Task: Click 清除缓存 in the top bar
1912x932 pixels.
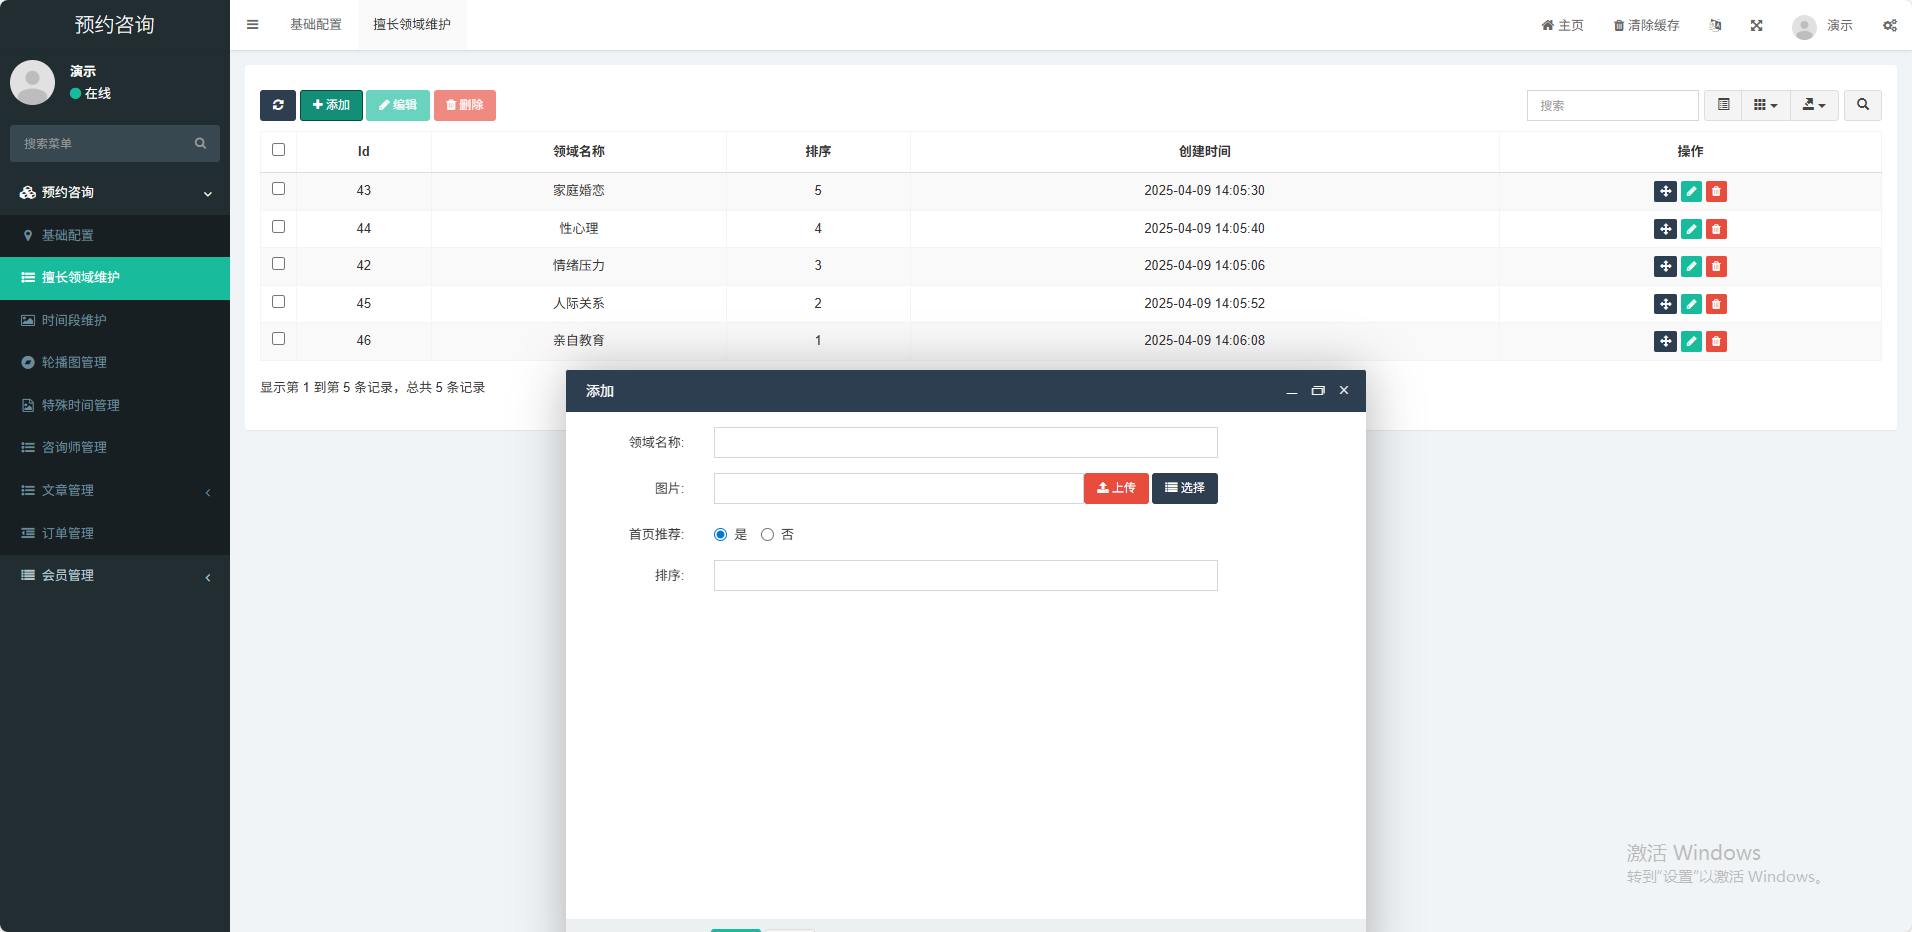Action: 1646,25
